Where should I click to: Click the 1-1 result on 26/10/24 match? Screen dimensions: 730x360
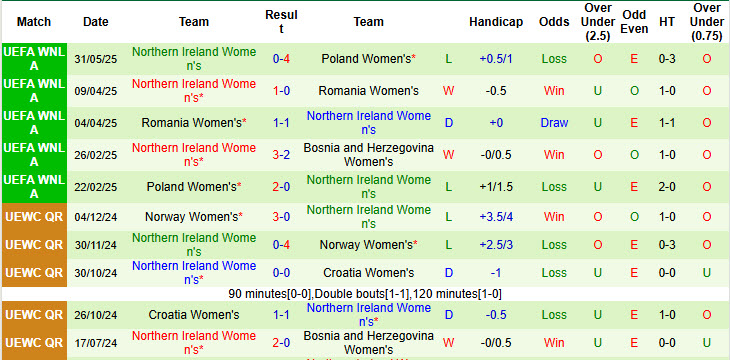coord(281,315)
